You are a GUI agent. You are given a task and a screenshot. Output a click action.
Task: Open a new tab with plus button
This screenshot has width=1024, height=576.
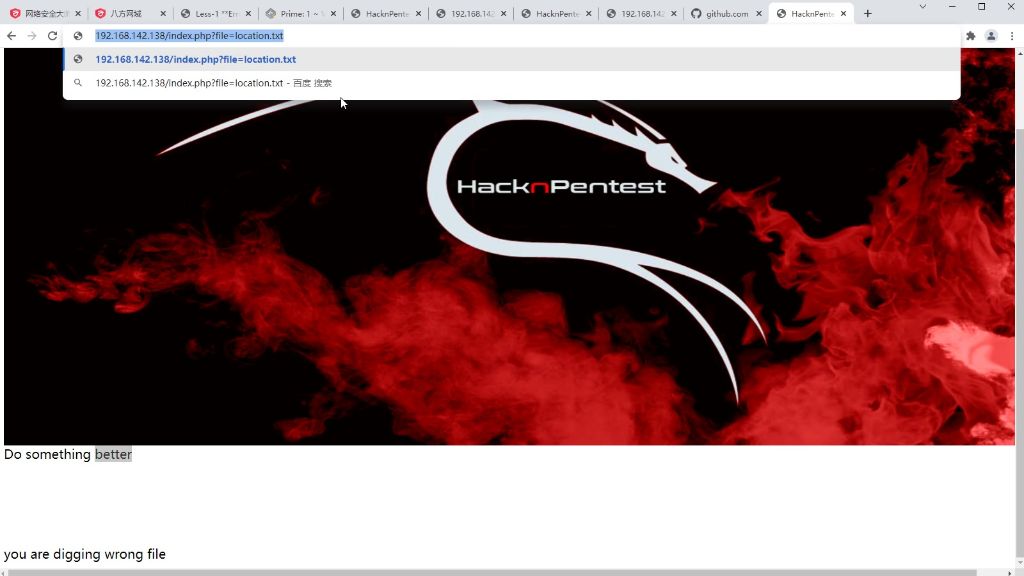[x=867, y=13]
